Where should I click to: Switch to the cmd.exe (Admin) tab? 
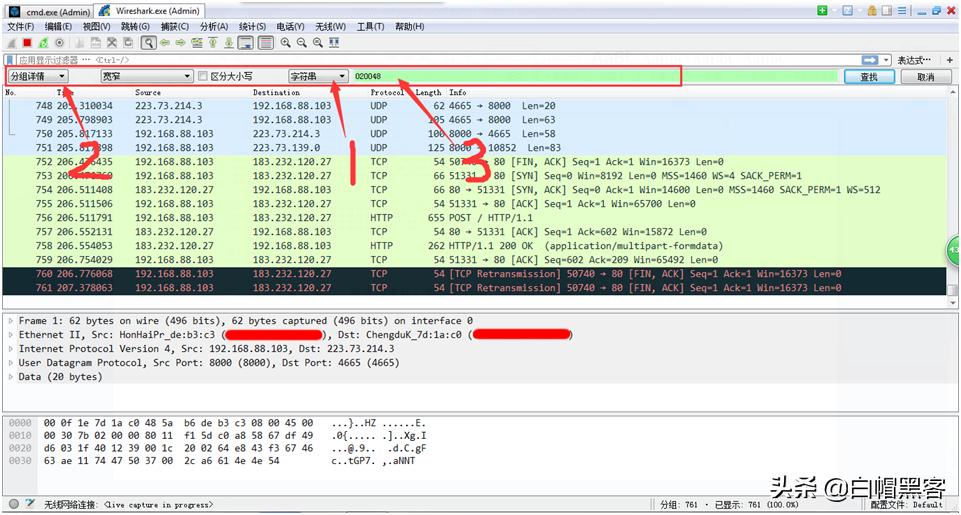click(47, 11)
